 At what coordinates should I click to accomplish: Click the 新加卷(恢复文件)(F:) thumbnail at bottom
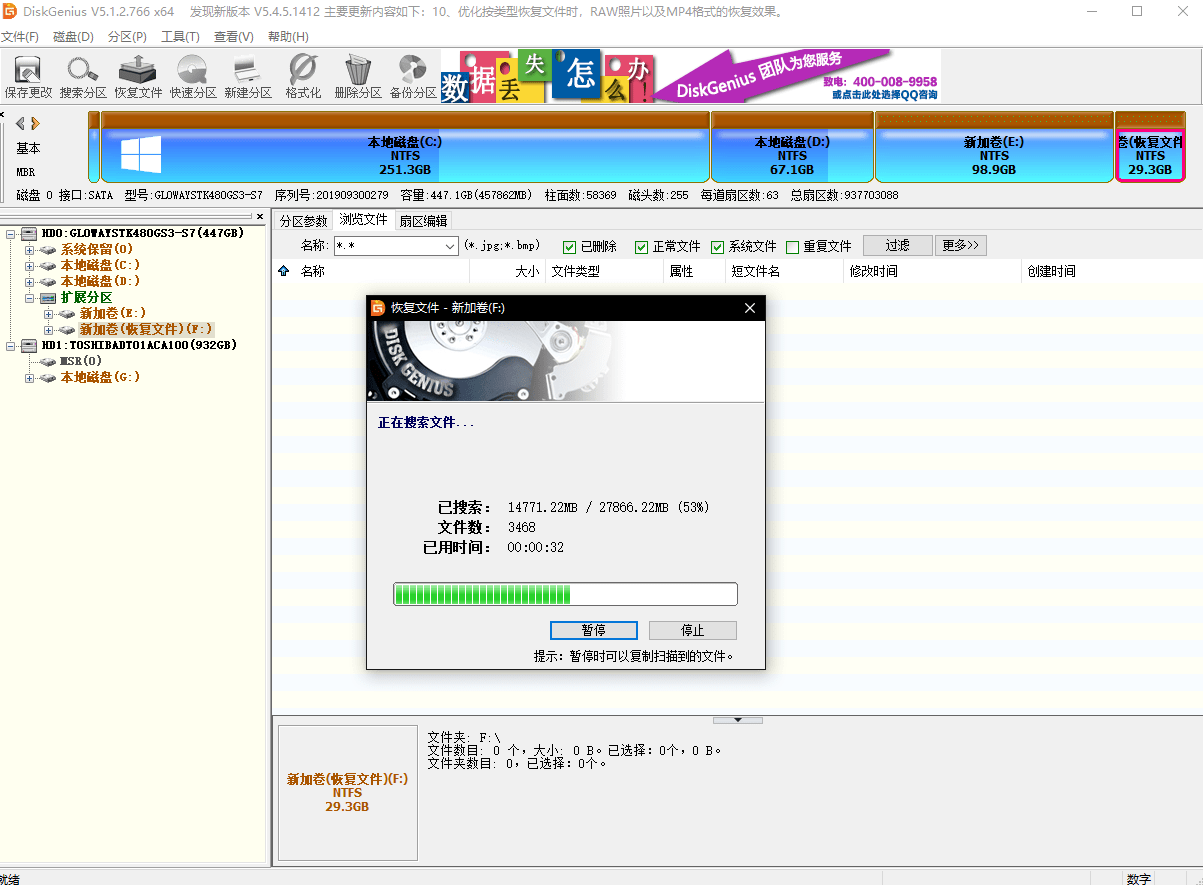pyautogui.click(x=347, y=792)
